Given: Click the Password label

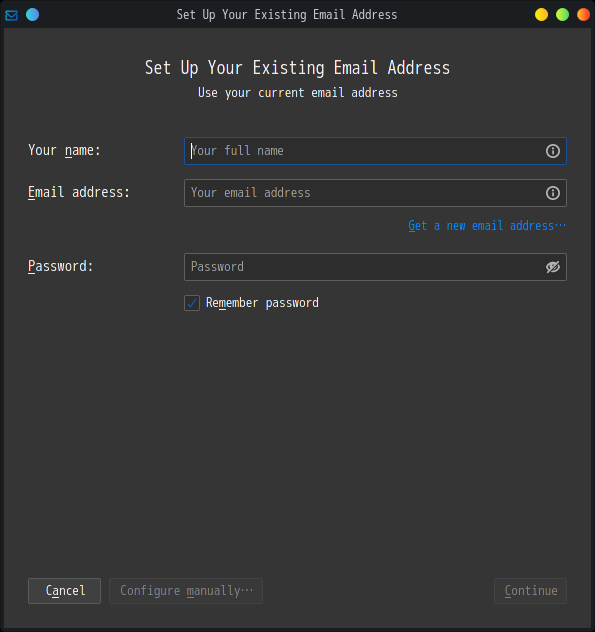Looking at the screenshot, I should [60, 266].
